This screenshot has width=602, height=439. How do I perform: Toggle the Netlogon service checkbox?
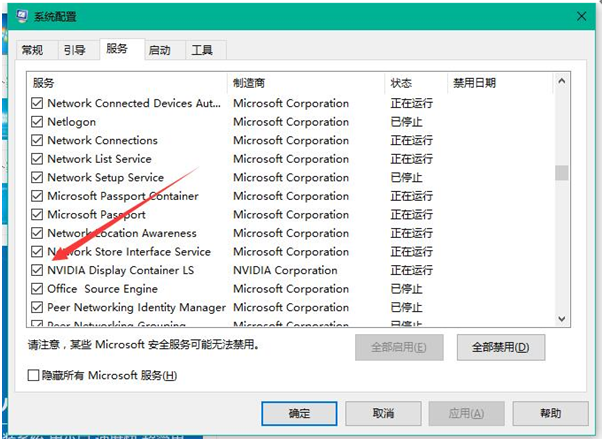(38, 122)
